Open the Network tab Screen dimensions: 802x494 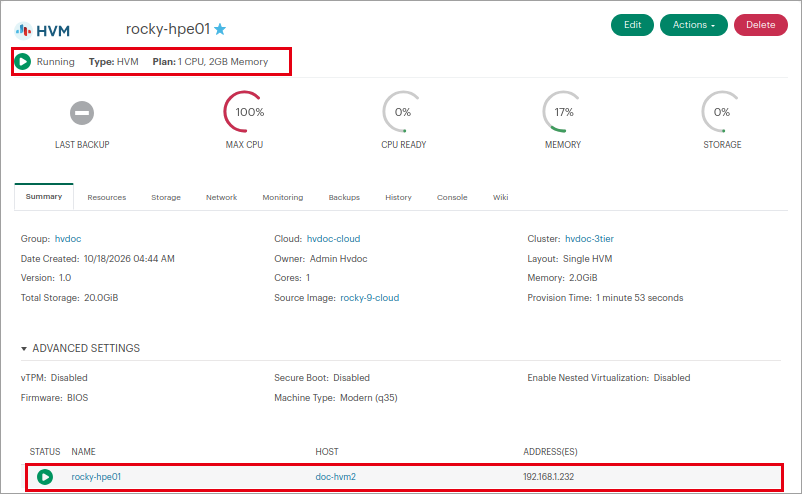[x=221, y=197]
